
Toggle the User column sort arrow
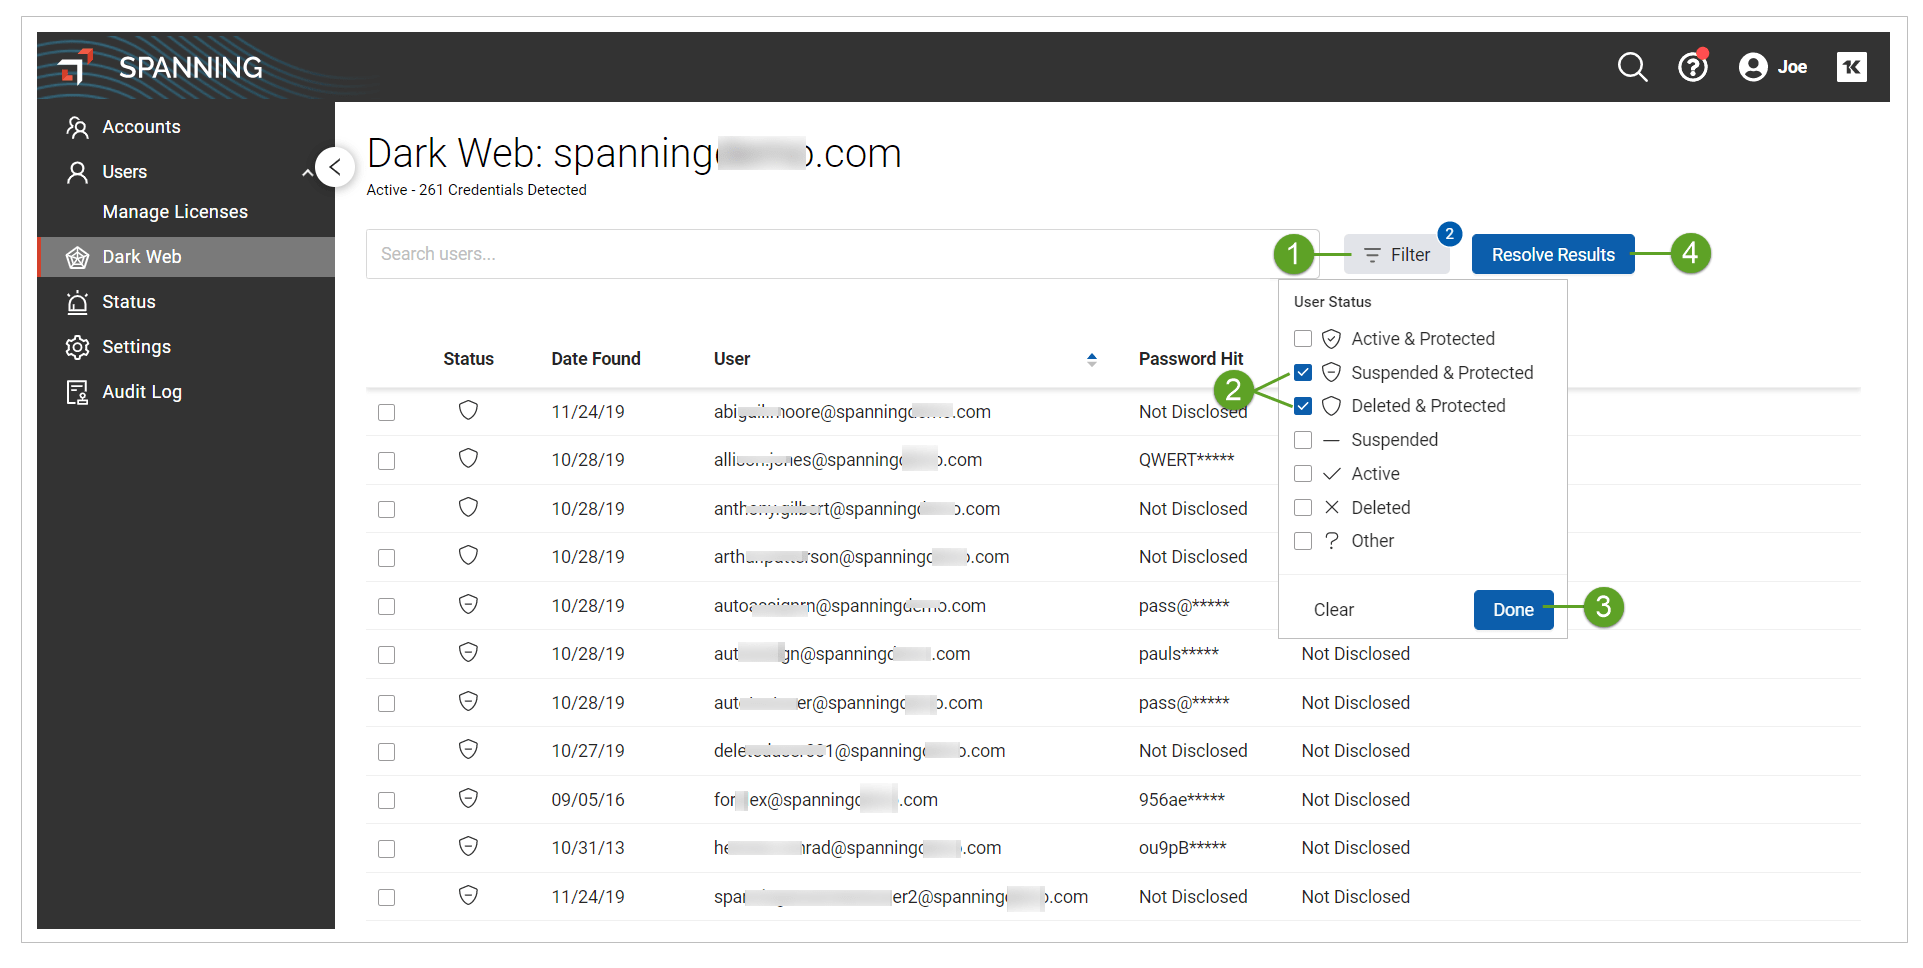[x=1092, y=358]
